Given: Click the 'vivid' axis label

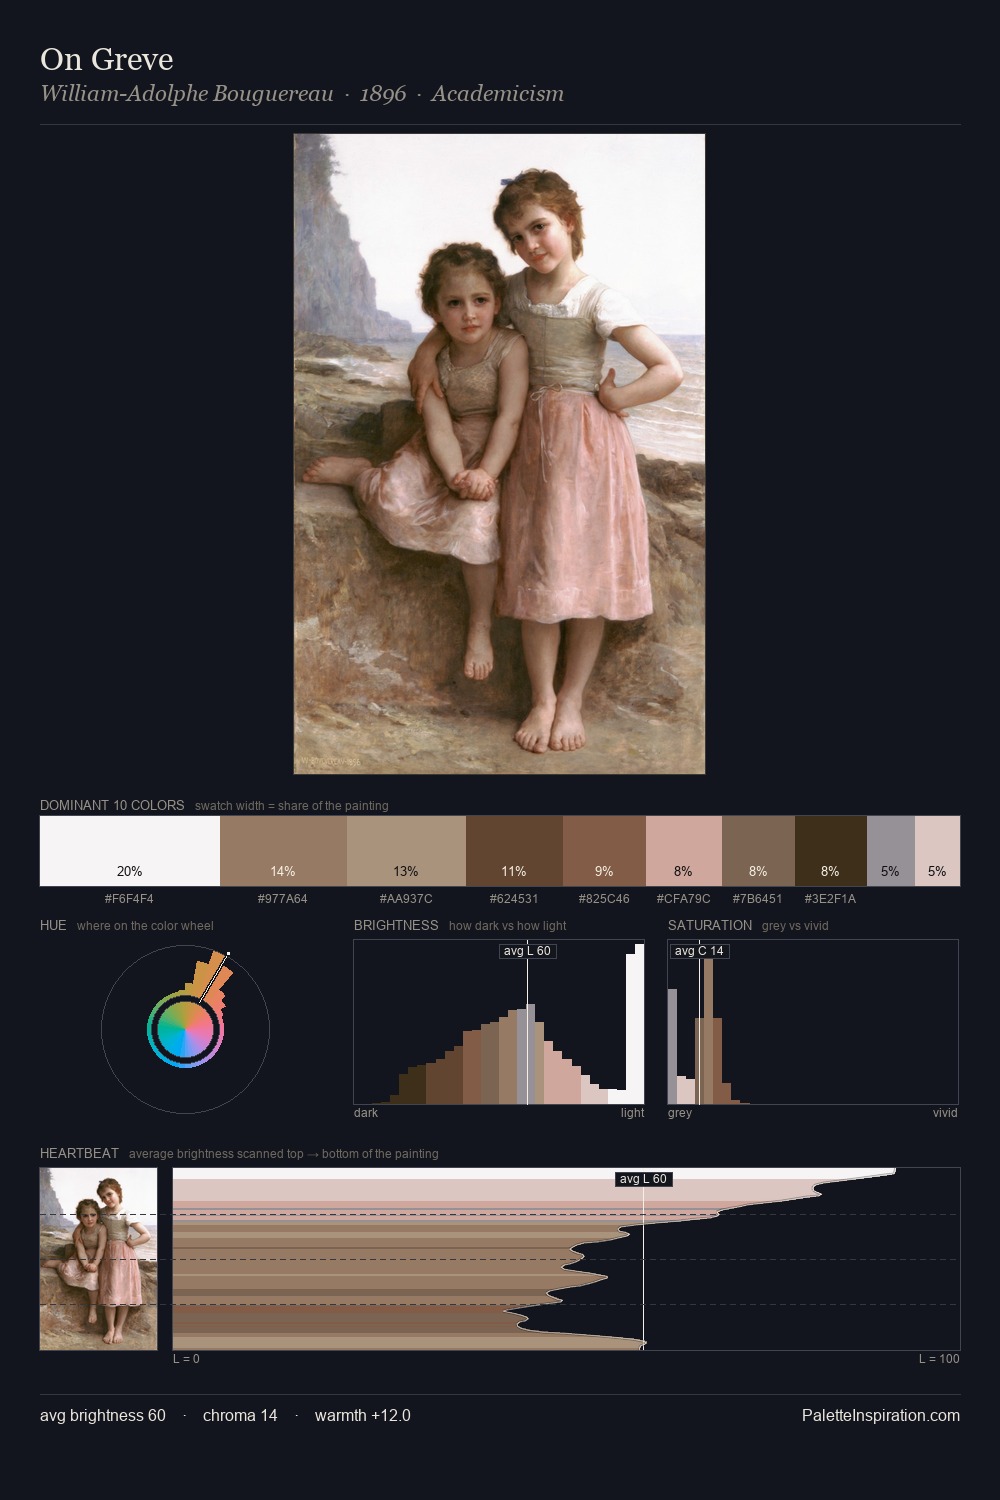Looking at the screenshot, I should click(945, 1113).
